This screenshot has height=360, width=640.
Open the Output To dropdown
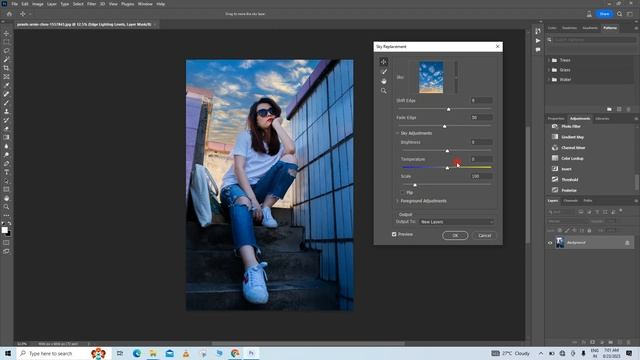(x=457, y=222)
